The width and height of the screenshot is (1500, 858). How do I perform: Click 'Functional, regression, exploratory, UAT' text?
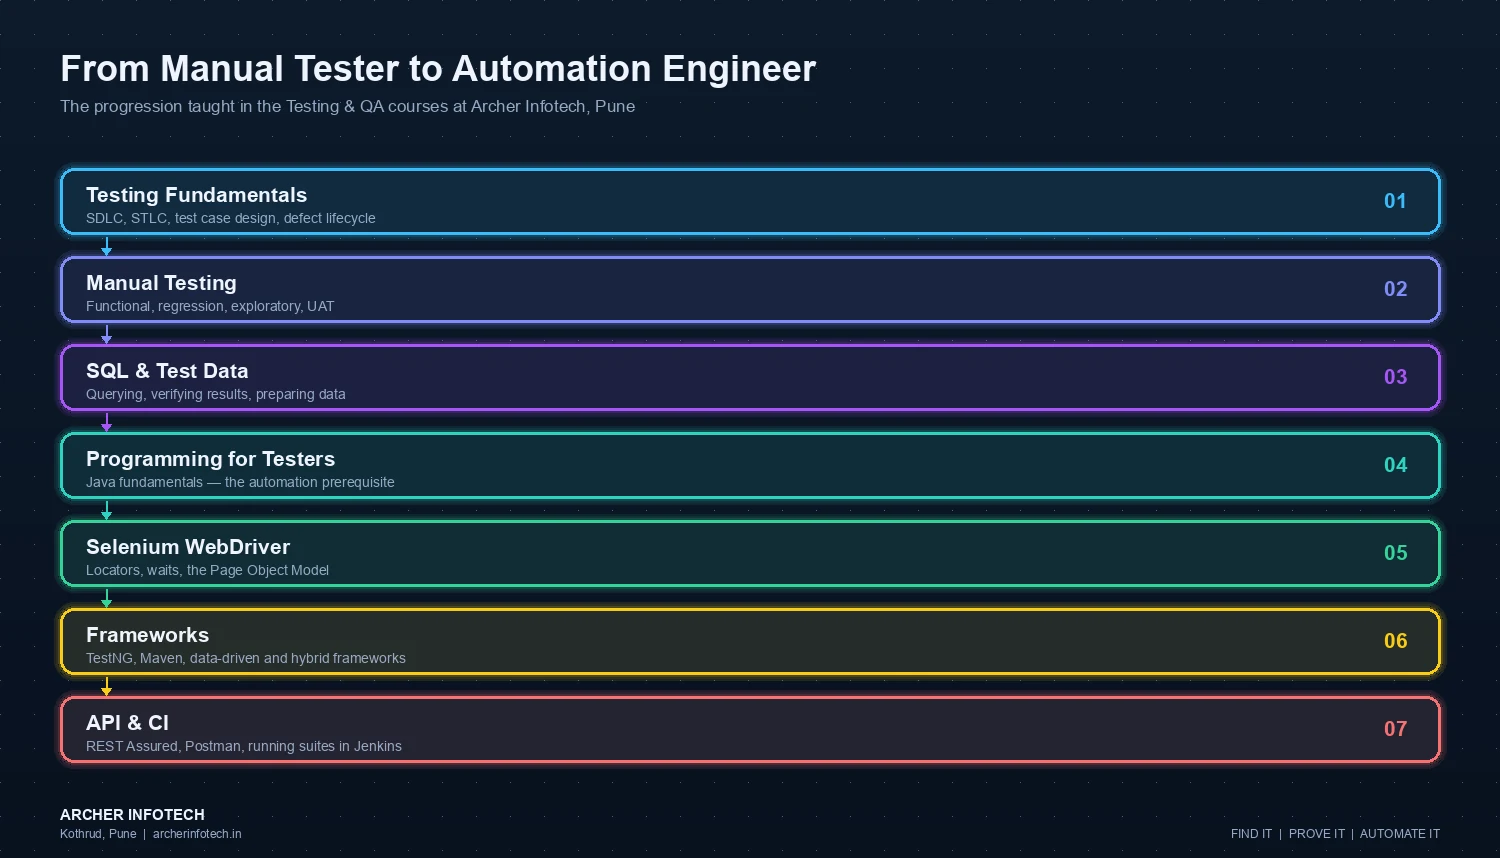tap(210, 306)
